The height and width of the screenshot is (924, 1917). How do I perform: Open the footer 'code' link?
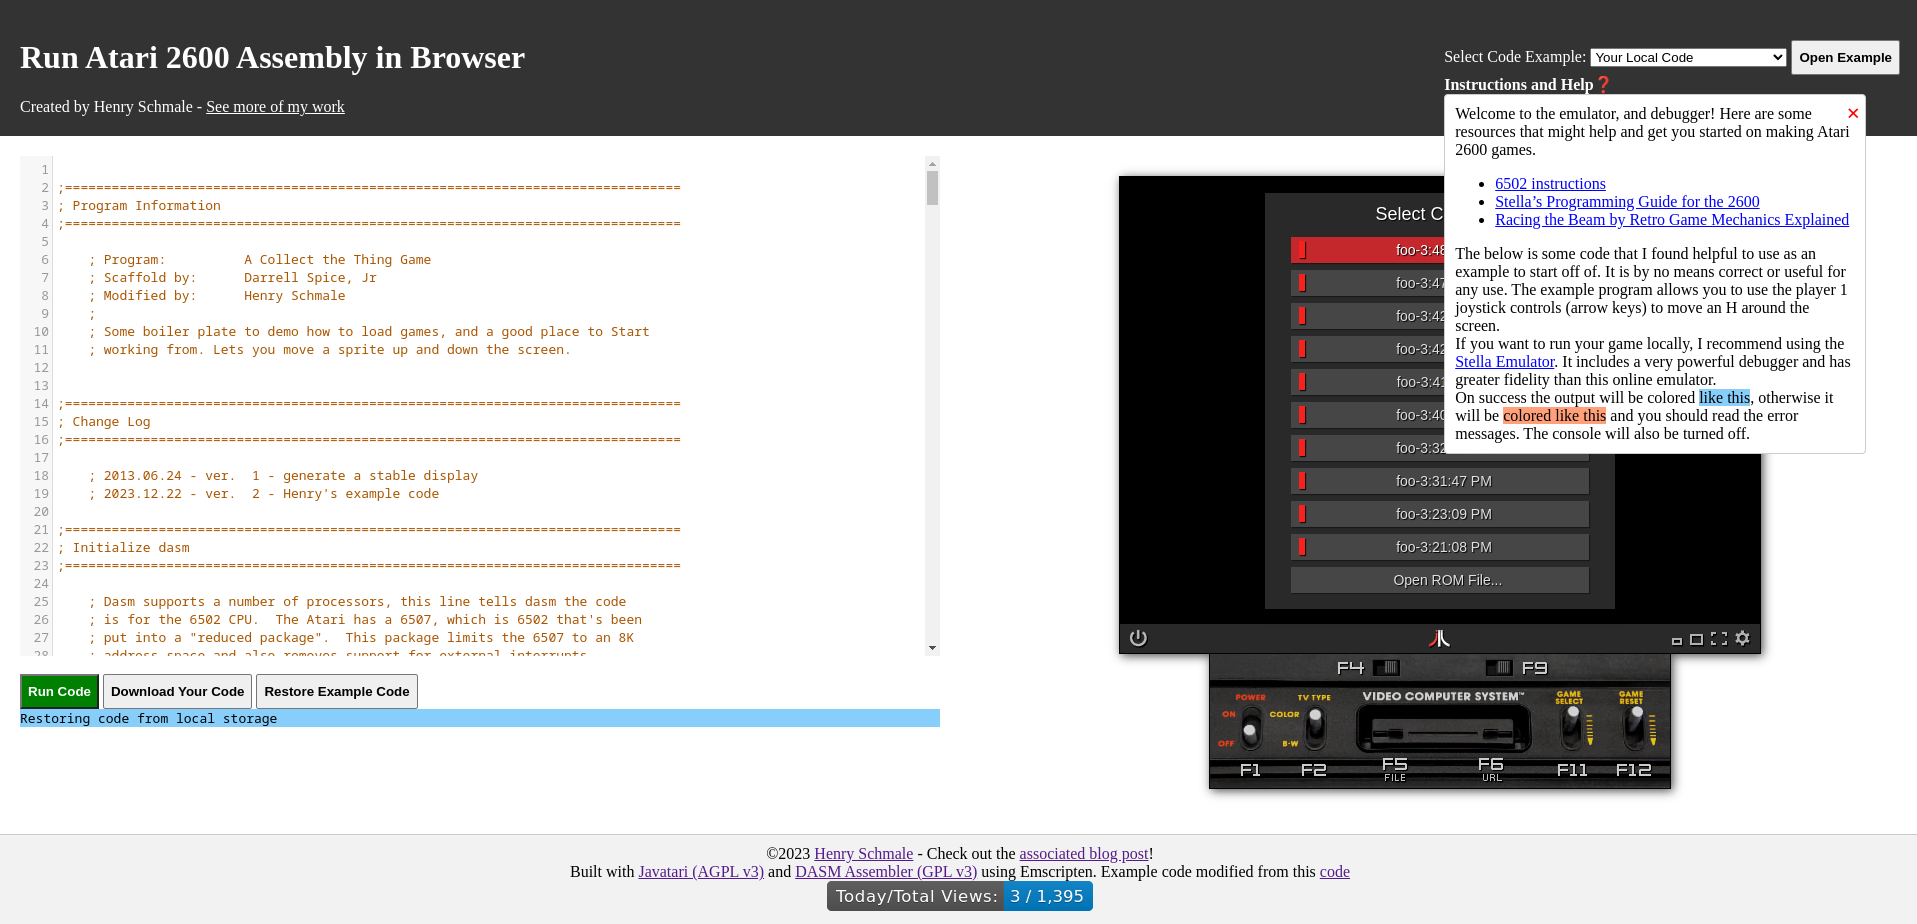(x=1334, y=872)
